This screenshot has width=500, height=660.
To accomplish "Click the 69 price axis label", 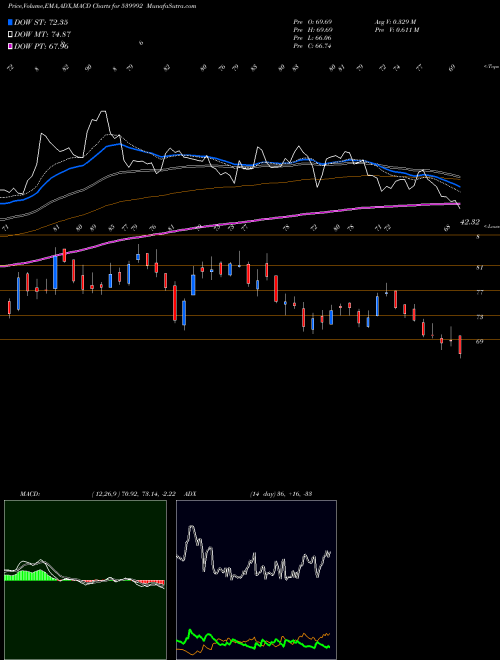I will tap(479, 341).
